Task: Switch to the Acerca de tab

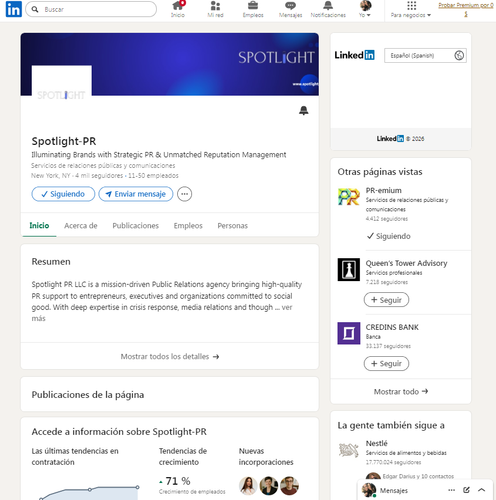Action: (x=81, y=226)
